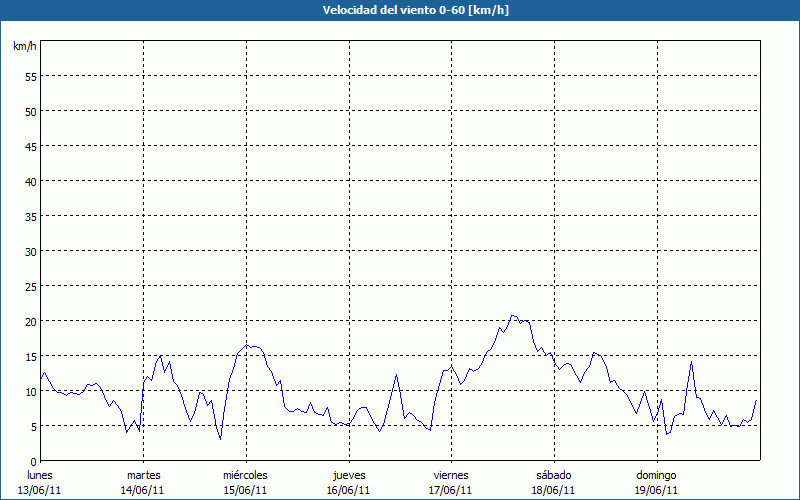Pick the 'jueves' day label

coord(349,475)
